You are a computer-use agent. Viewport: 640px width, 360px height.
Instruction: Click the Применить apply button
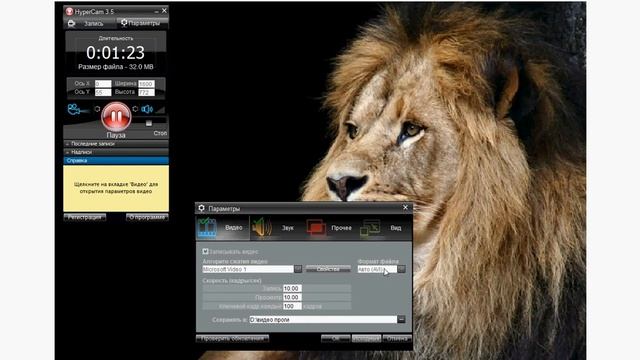tap(366, 339)
